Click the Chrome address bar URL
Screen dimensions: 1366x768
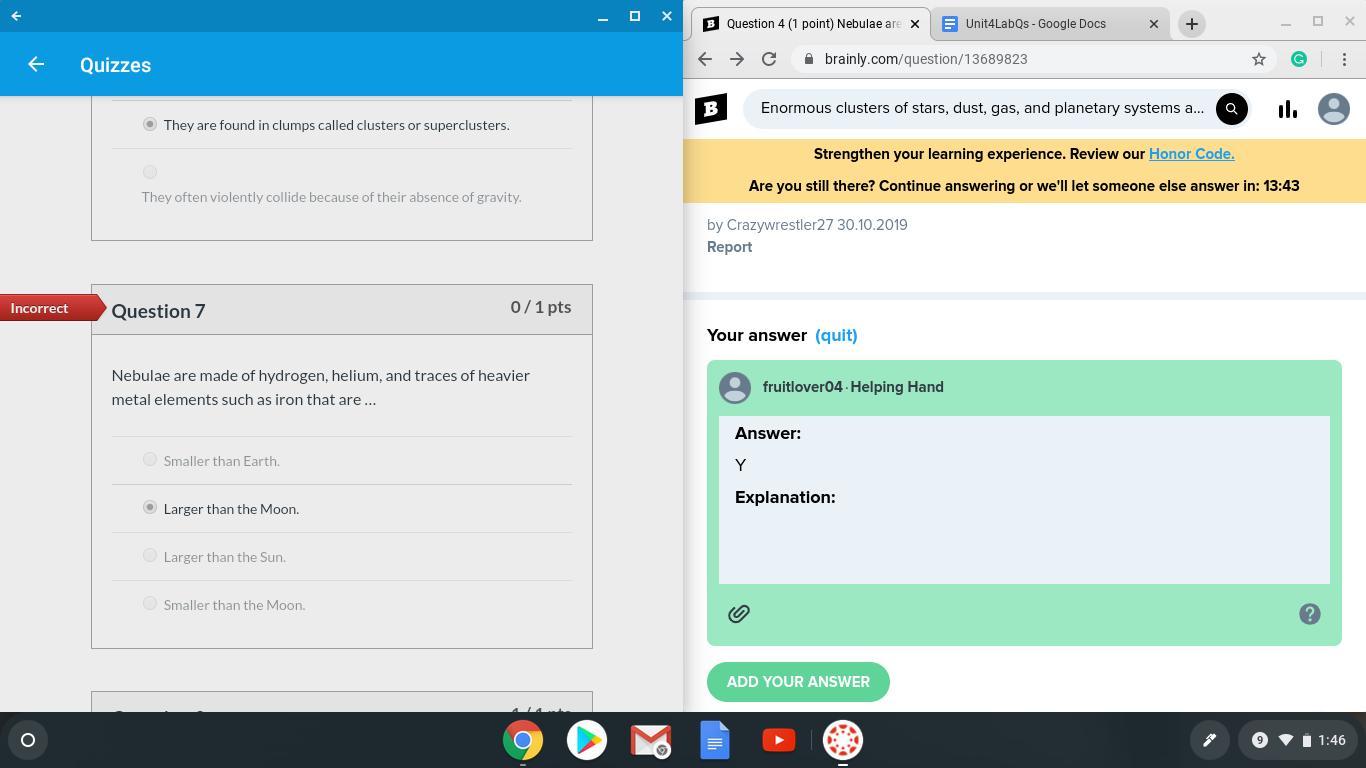926,59
